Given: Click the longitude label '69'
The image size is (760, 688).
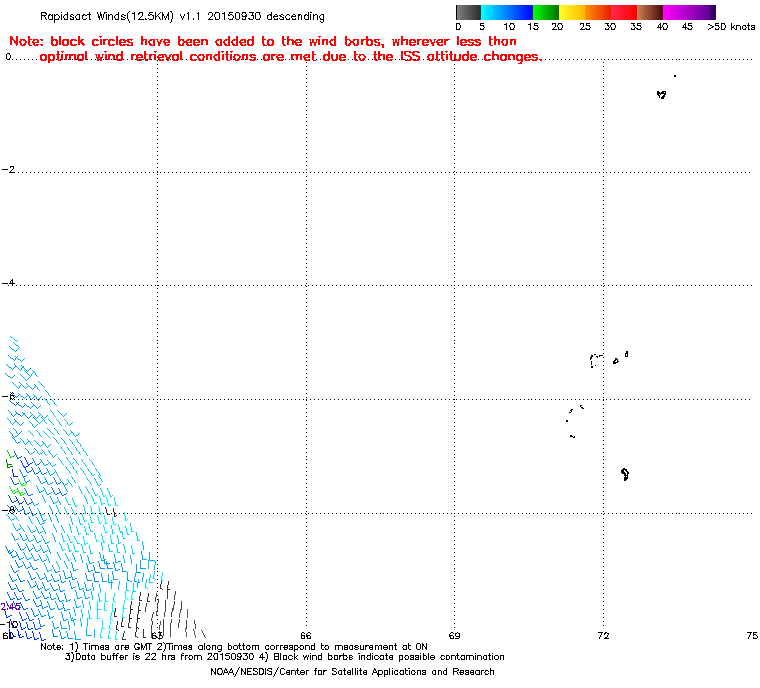Looking at the screenshot, I should [x=454, y=635].
